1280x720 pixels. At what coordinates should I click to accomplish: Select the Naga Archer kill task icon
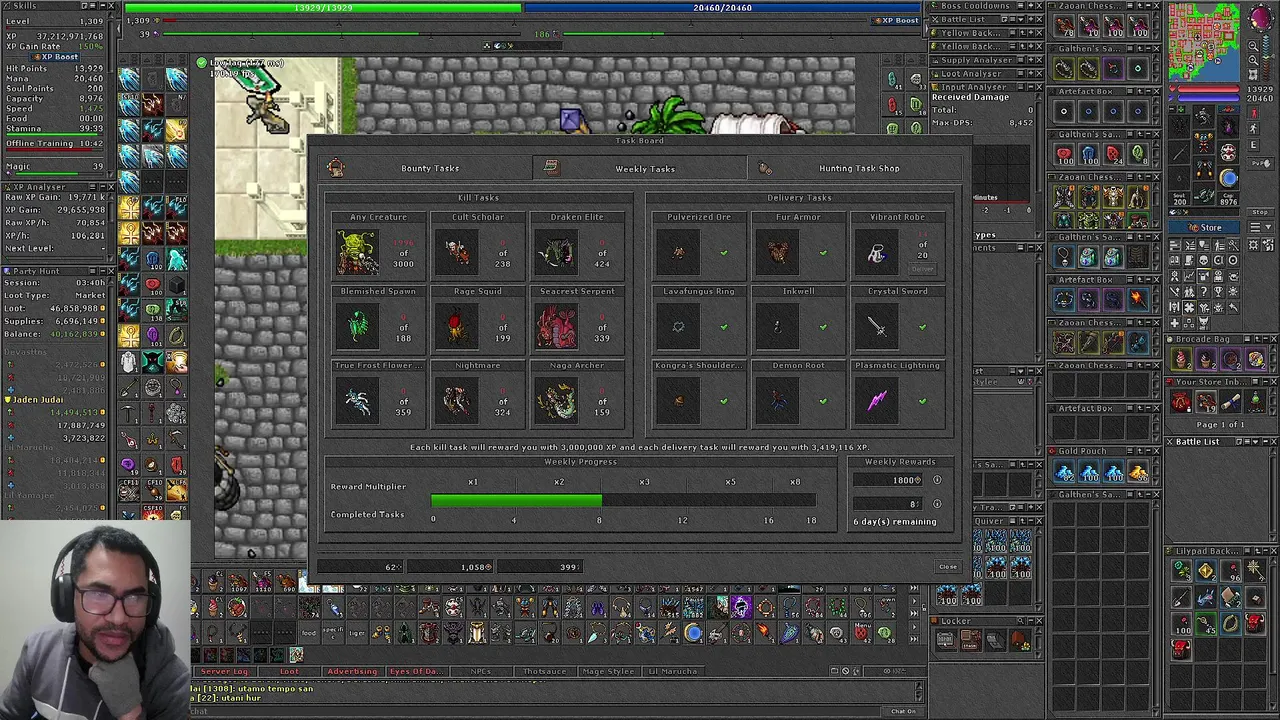(x=556, y=401)
